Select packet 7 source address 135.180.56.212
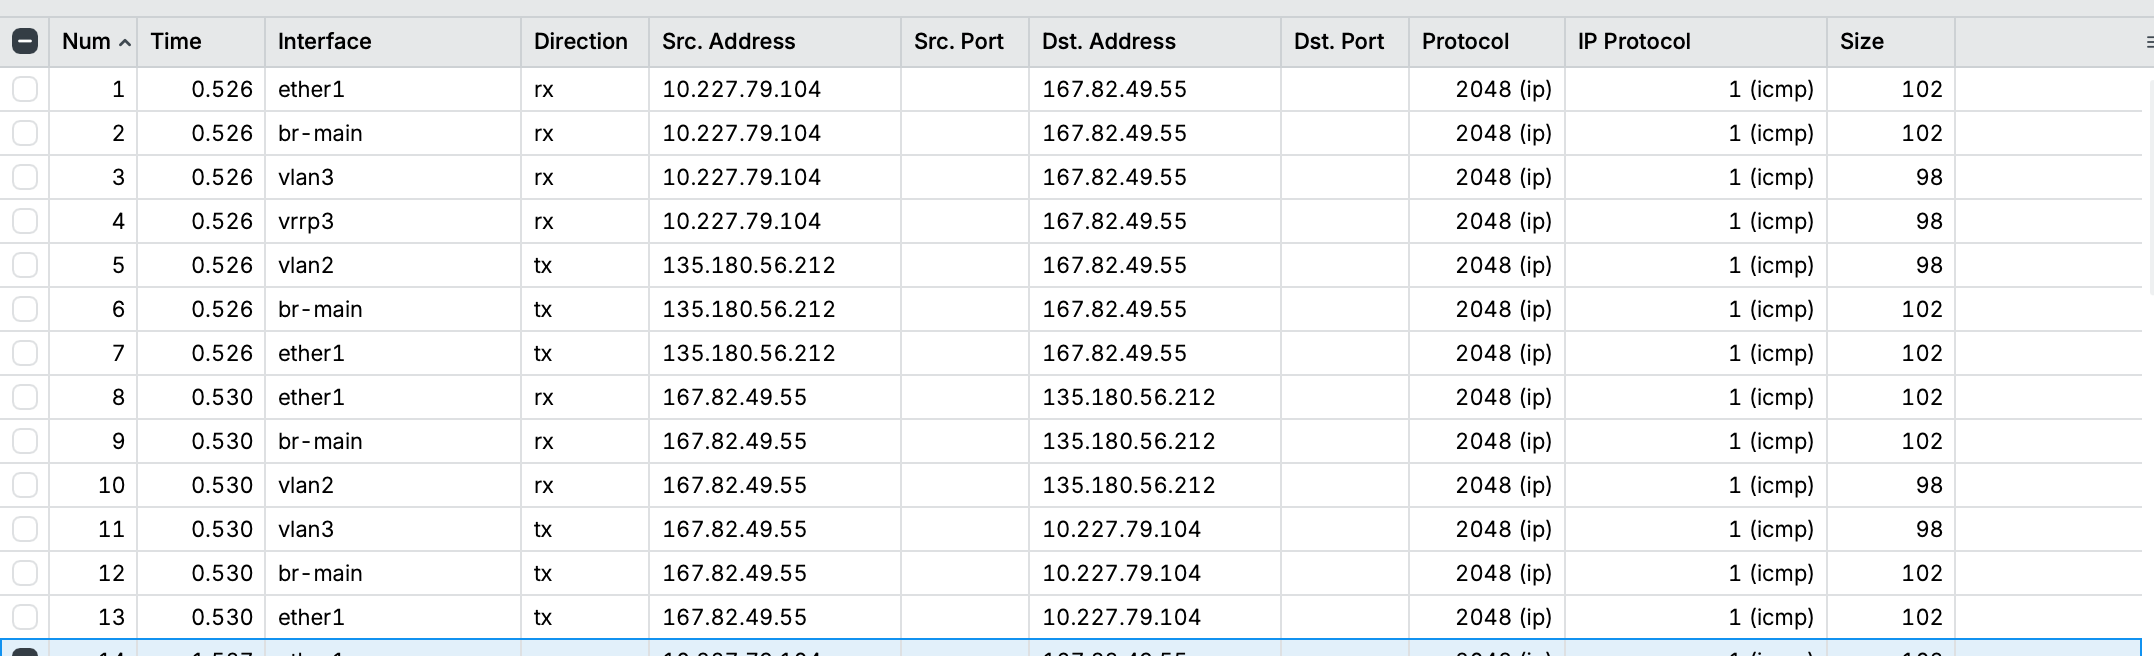This screenshot has width=2154, height=656. [749, 353]
